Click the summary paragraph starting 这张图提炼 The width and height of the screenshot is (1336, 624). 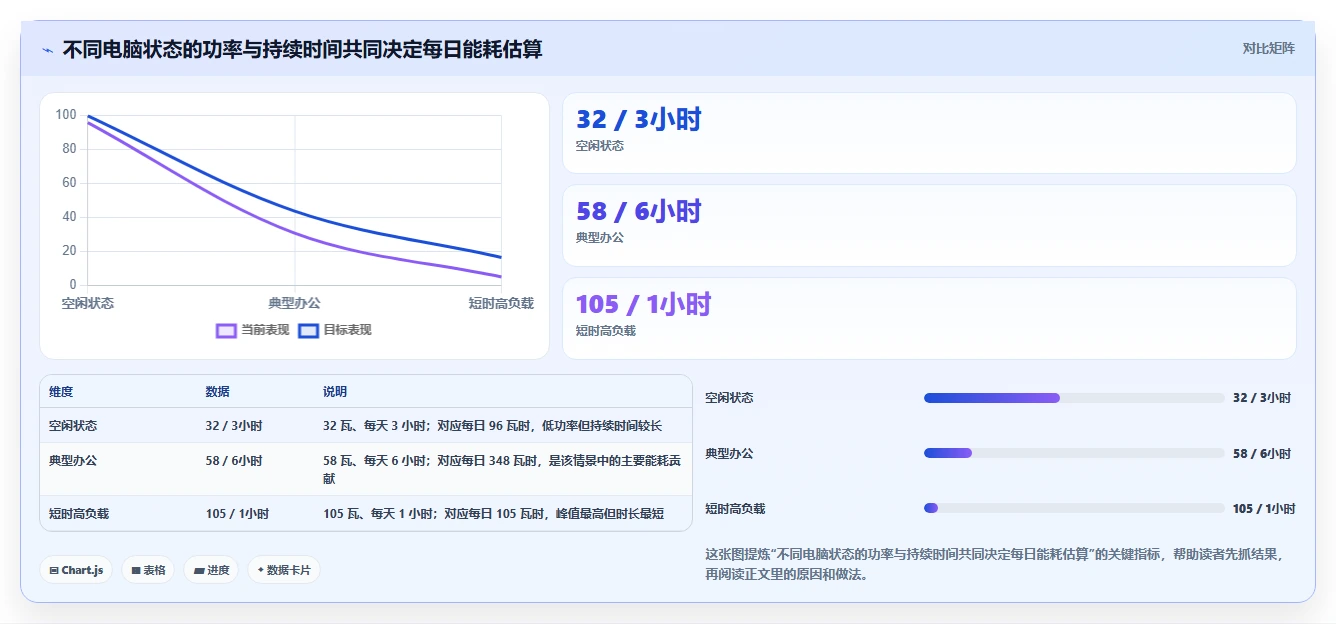pos(994,564)
